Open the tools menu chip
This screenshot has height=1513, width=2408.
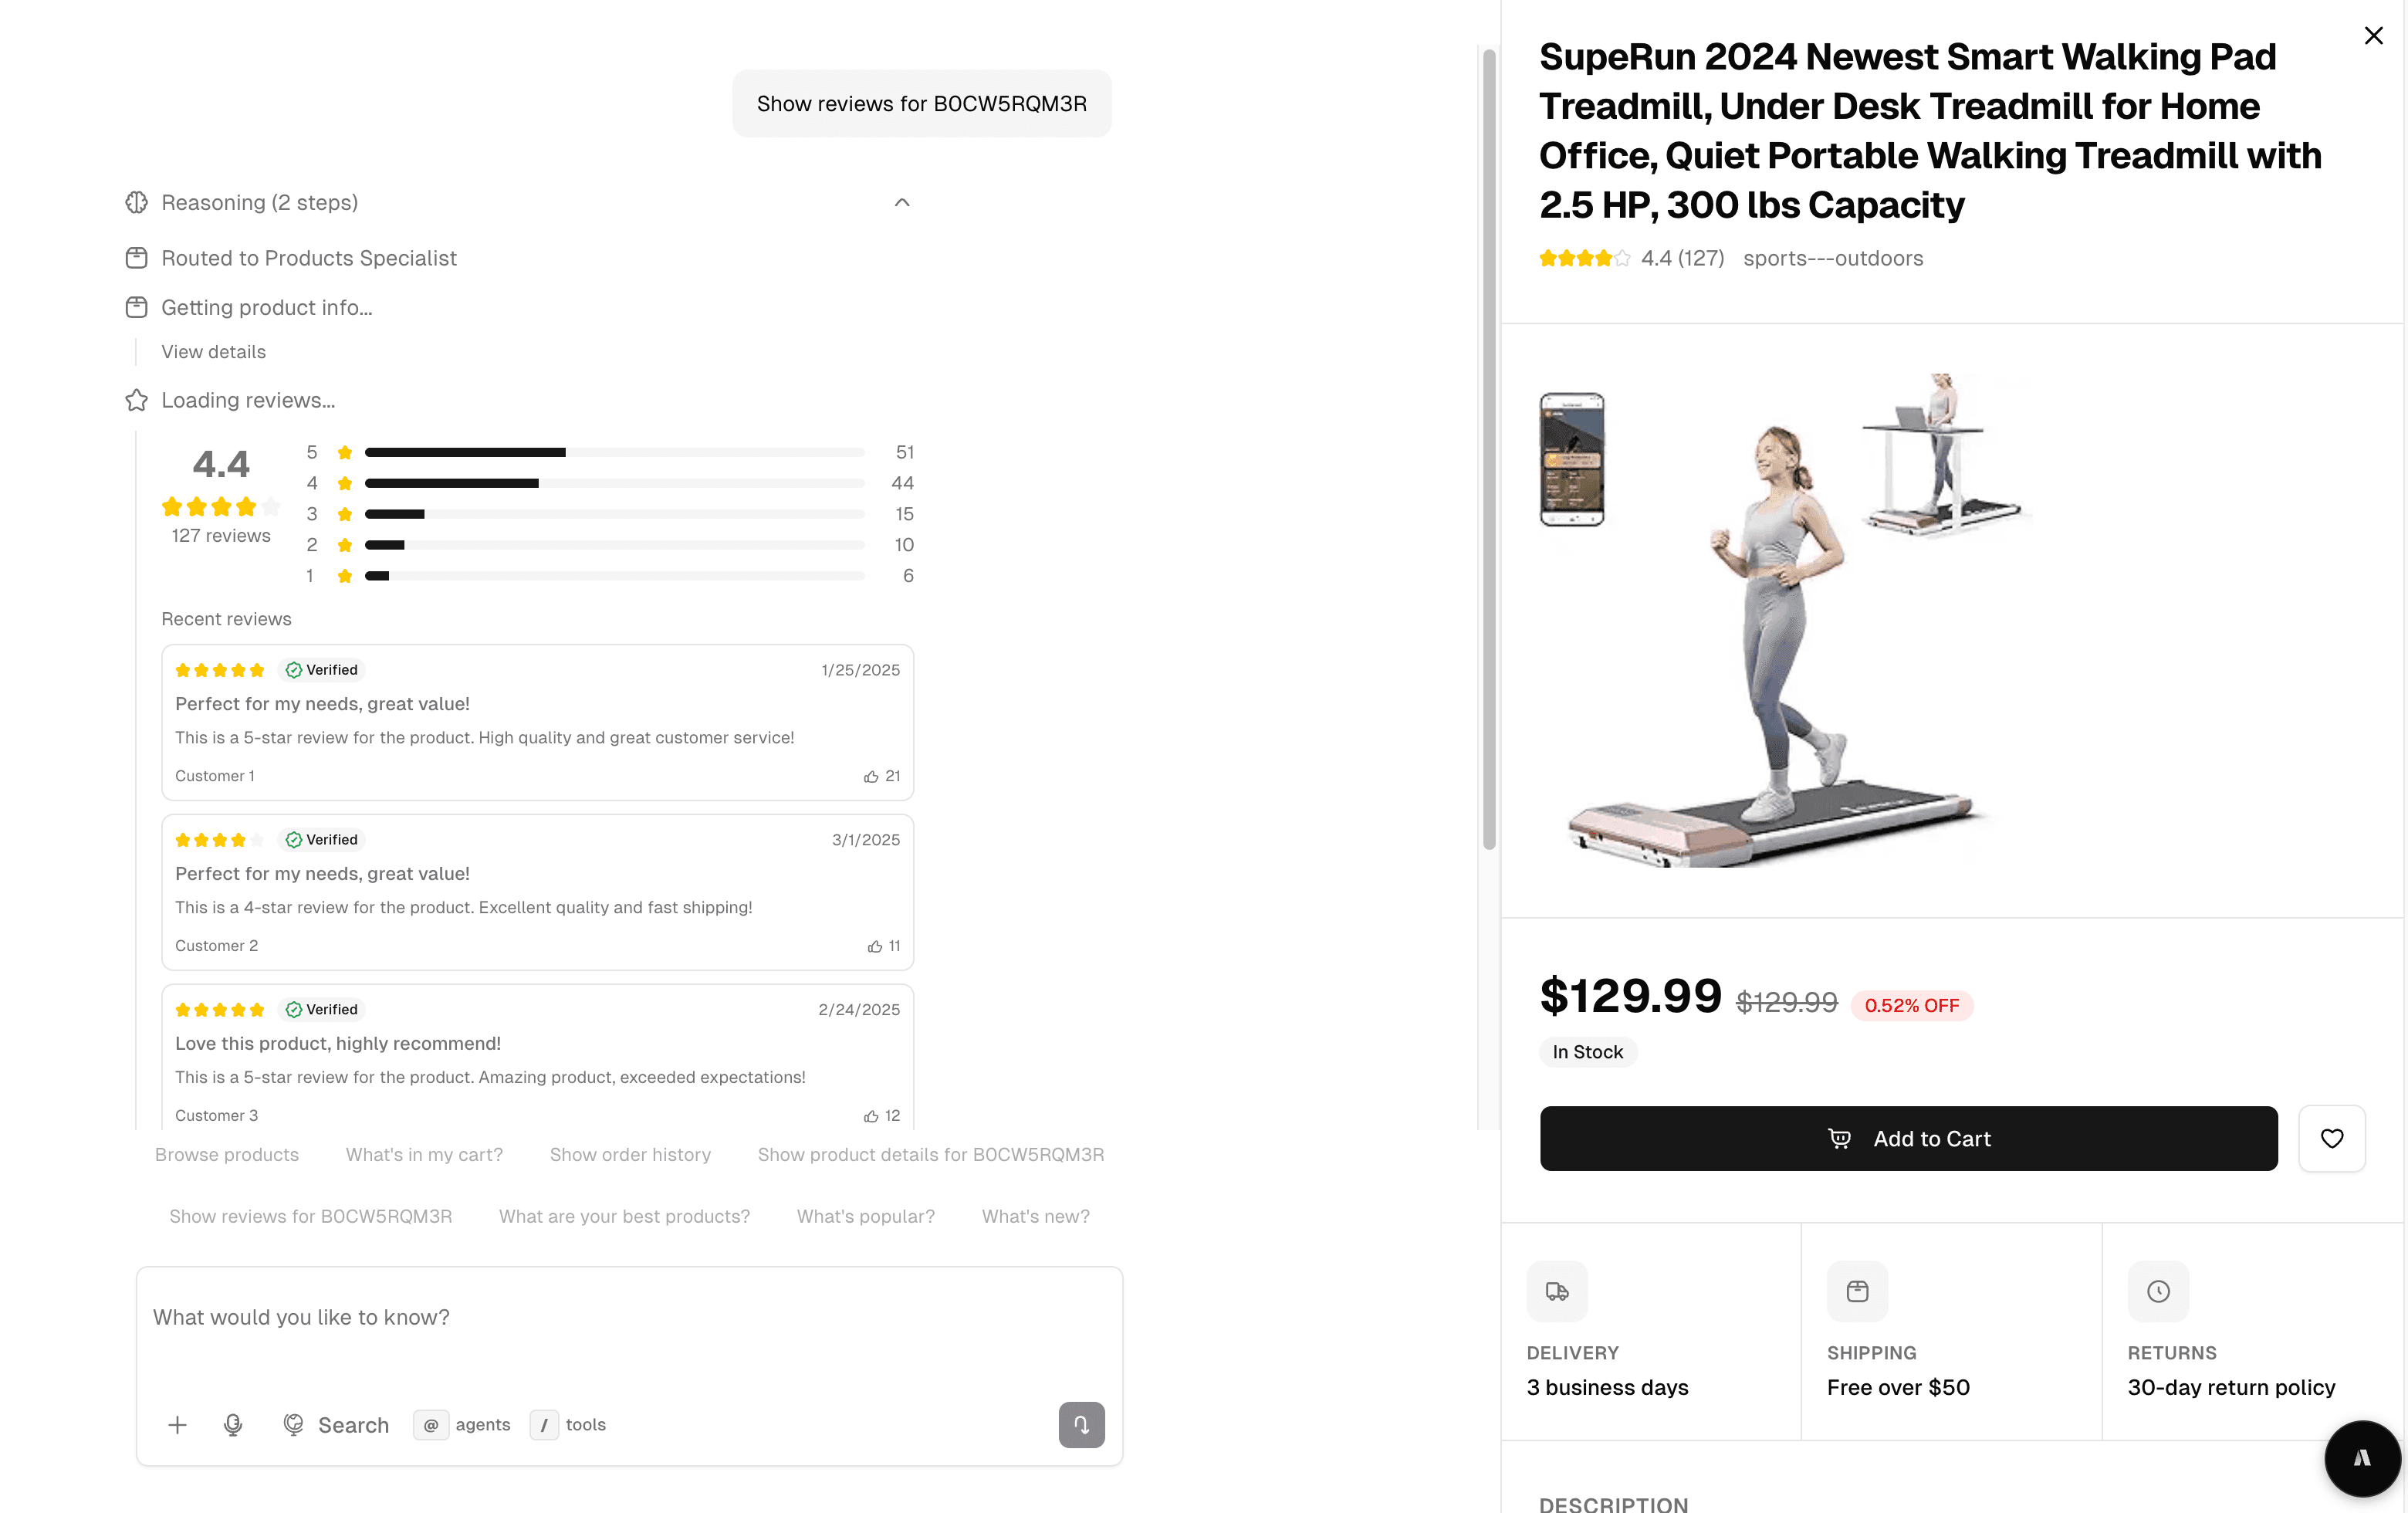[567, 1424]
